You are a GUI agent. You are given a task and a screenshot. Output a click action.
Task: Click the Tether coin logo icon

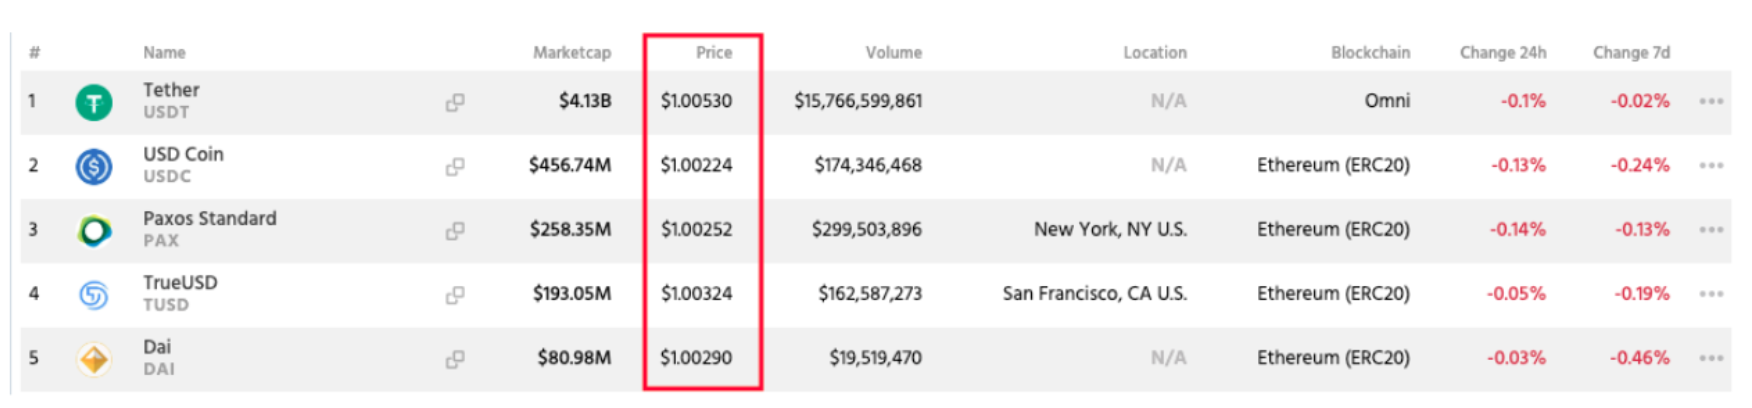94,102
